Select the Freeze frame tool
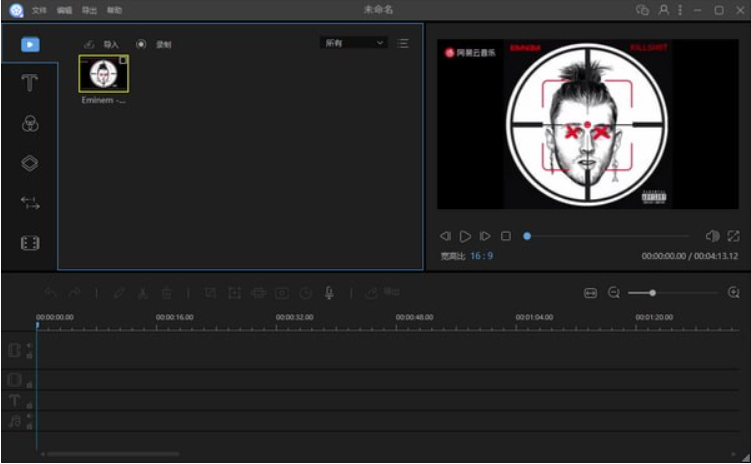The width and height of the screenshot is (751, 464). [x=282, y=293]
